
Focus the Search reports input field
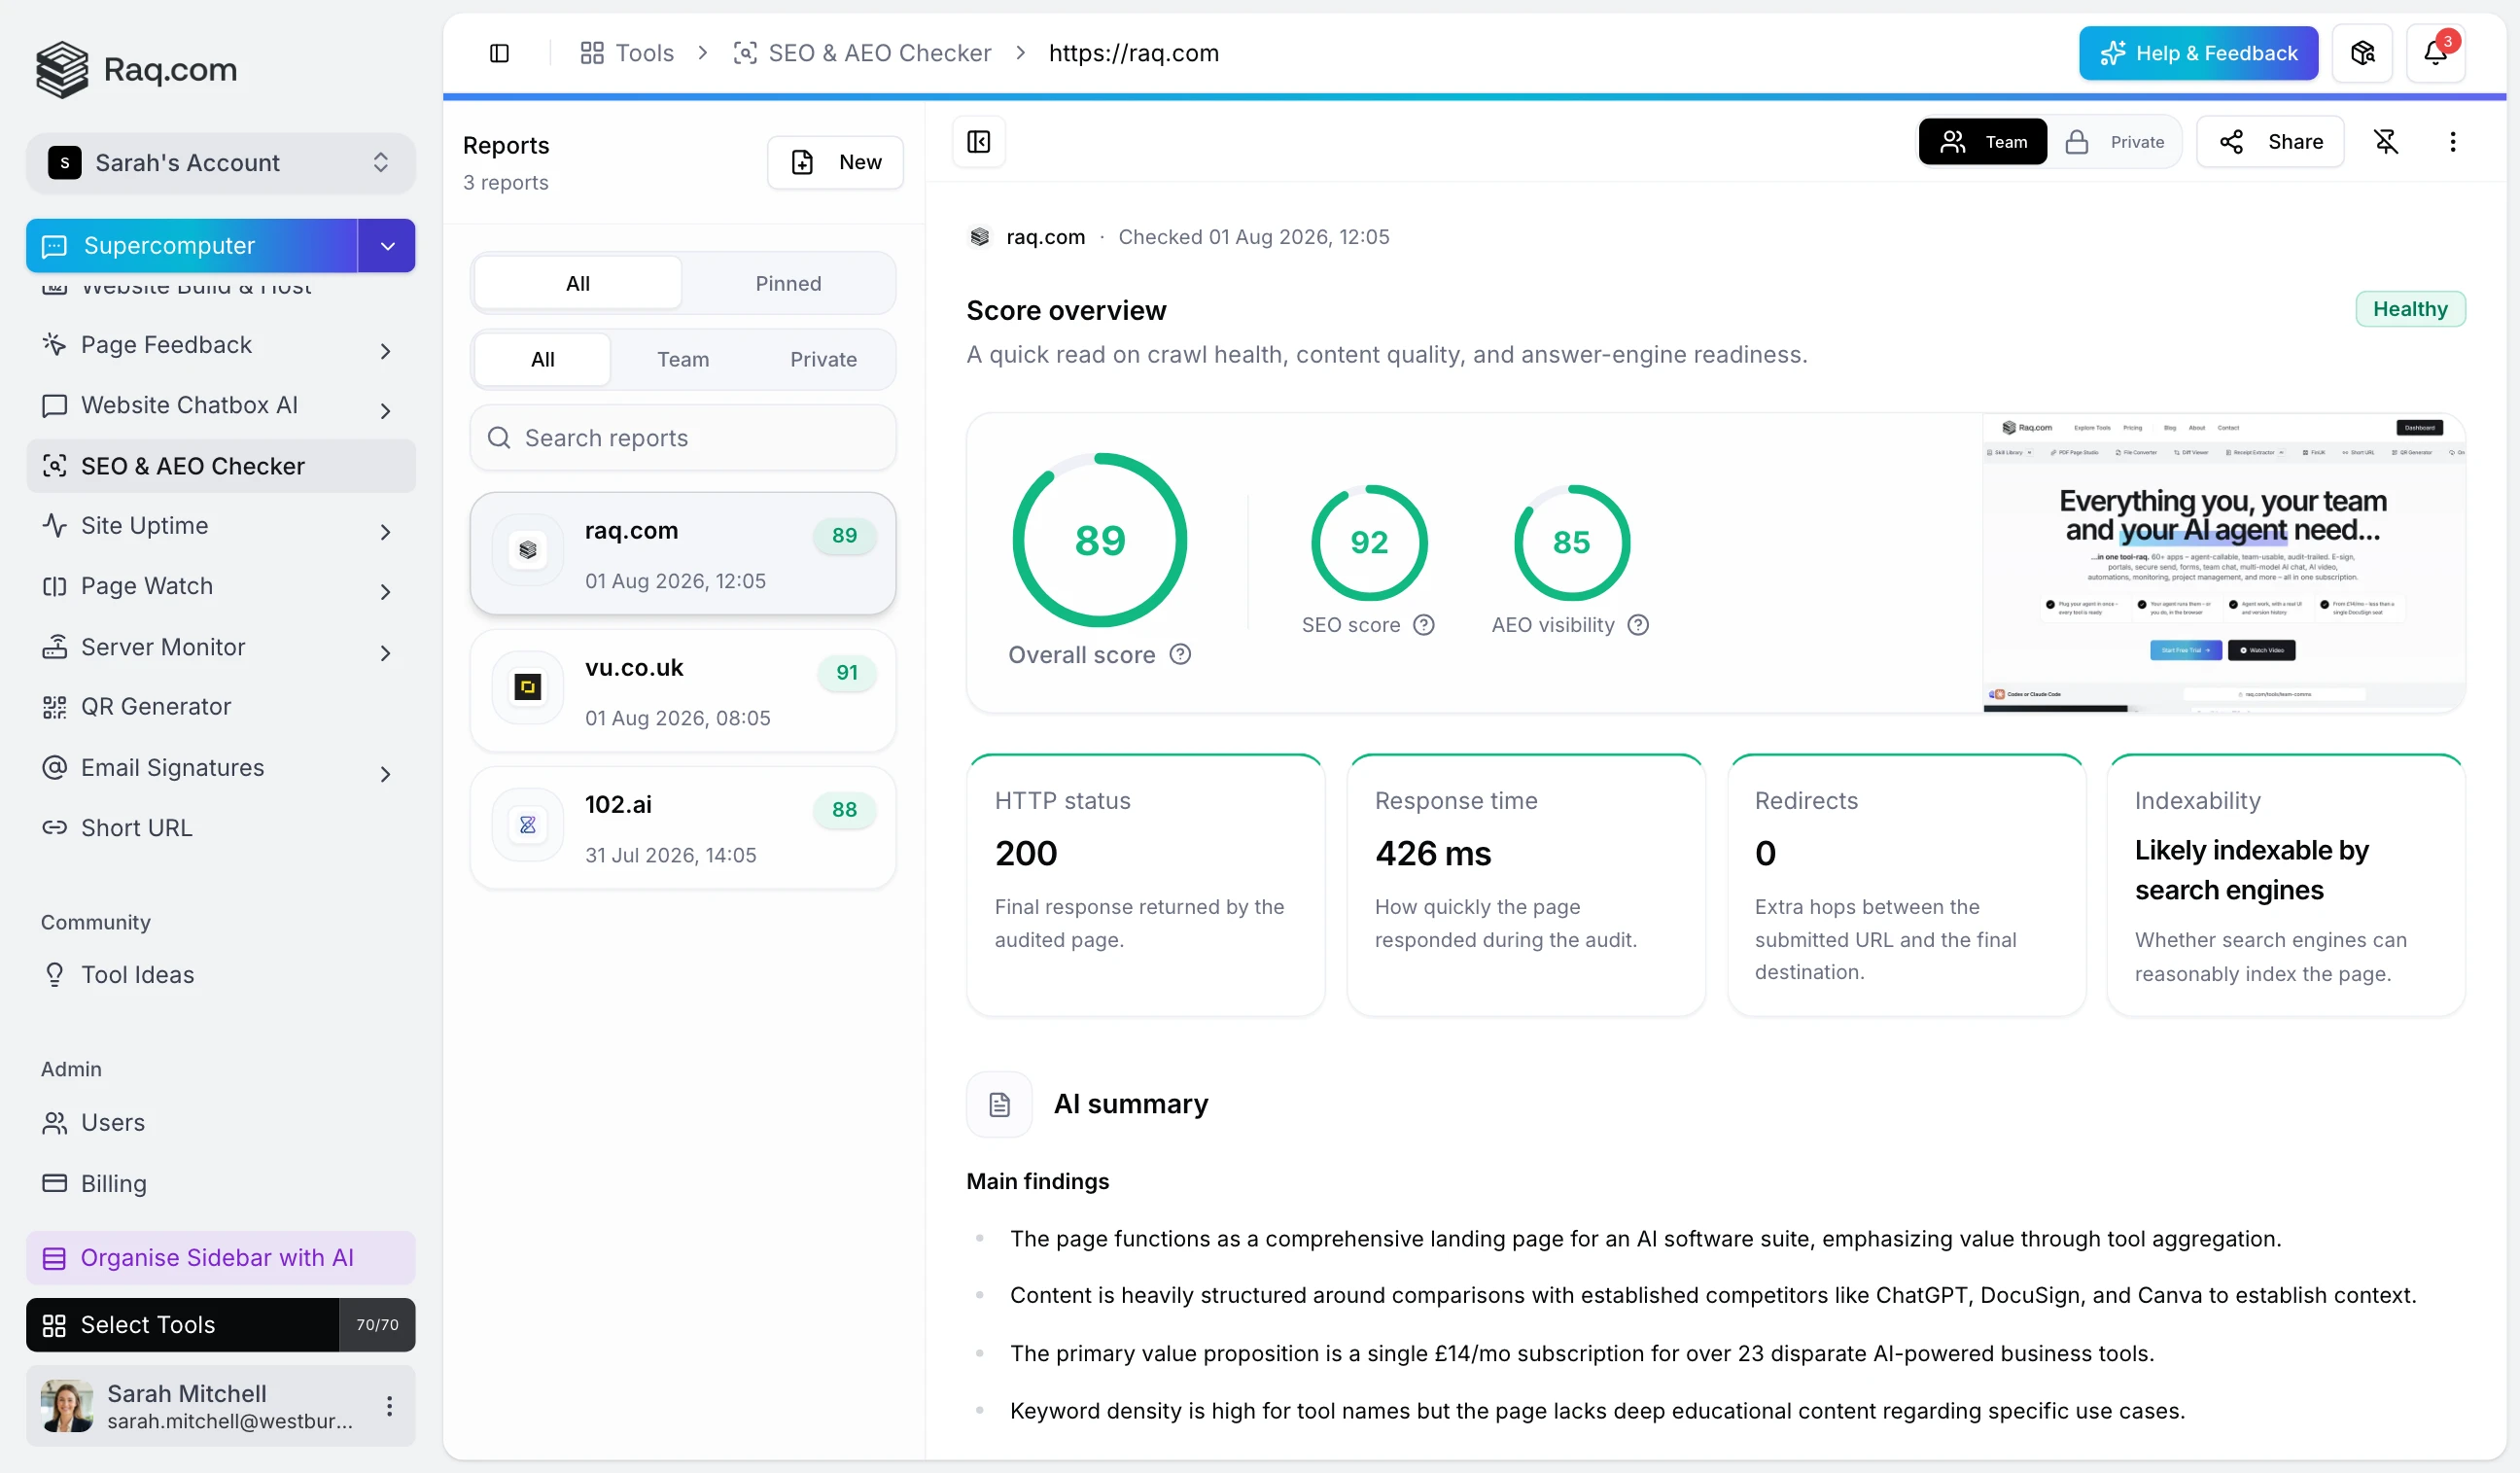683,438
